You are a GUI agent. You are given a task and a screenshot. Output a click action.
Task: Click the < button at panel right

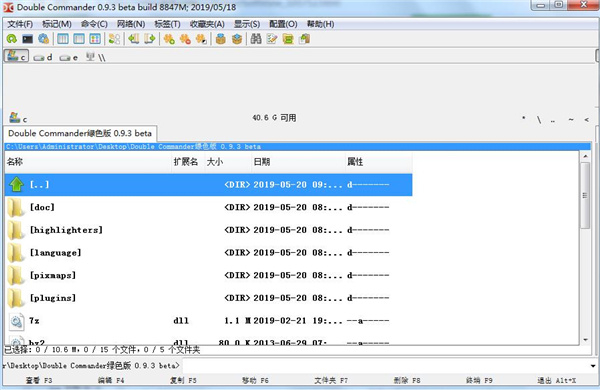[586, 120]
